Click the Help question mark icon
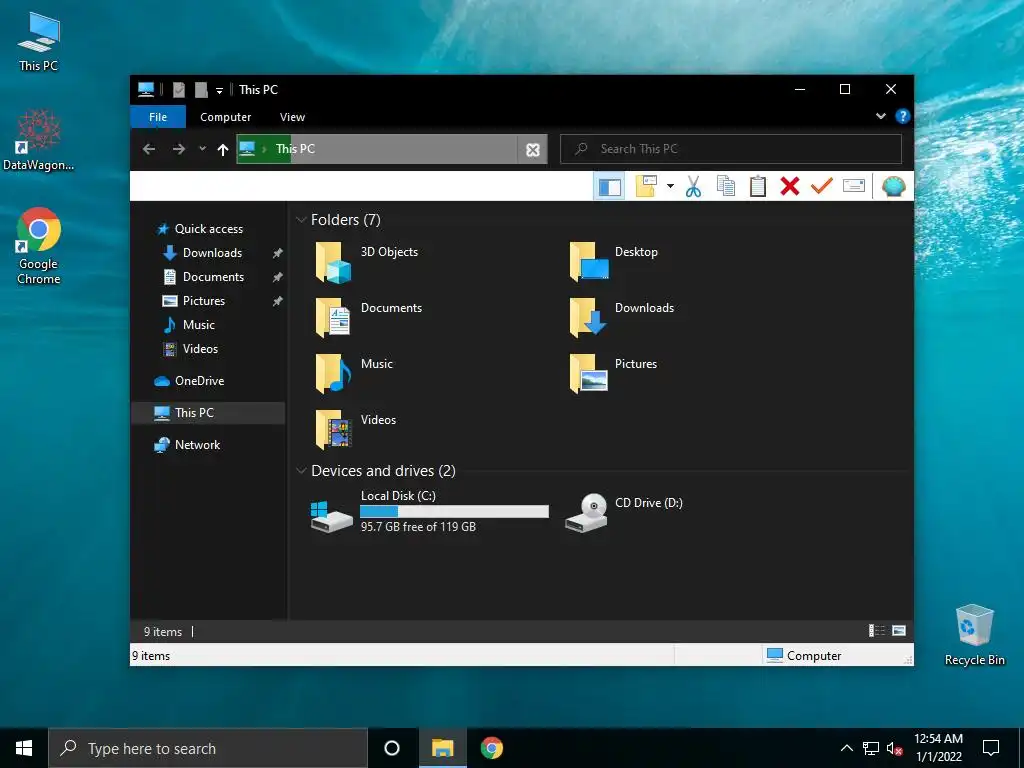The image size is (1024, 768). point(903,116)
